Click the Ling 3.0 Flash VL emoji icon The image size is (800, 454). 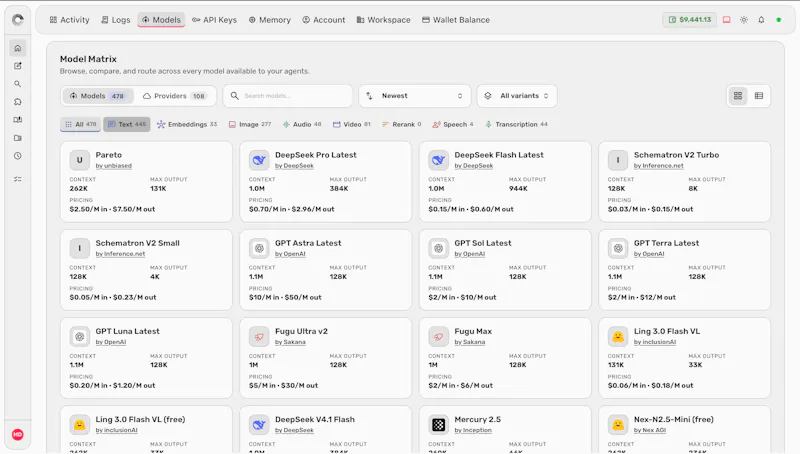coord(618,337)
